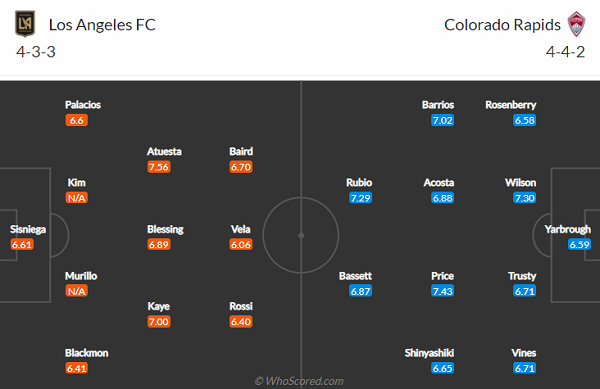This screenshot has height=389, width=600.
Task: Choose player Rosenberry
Action: pos(510,105)
